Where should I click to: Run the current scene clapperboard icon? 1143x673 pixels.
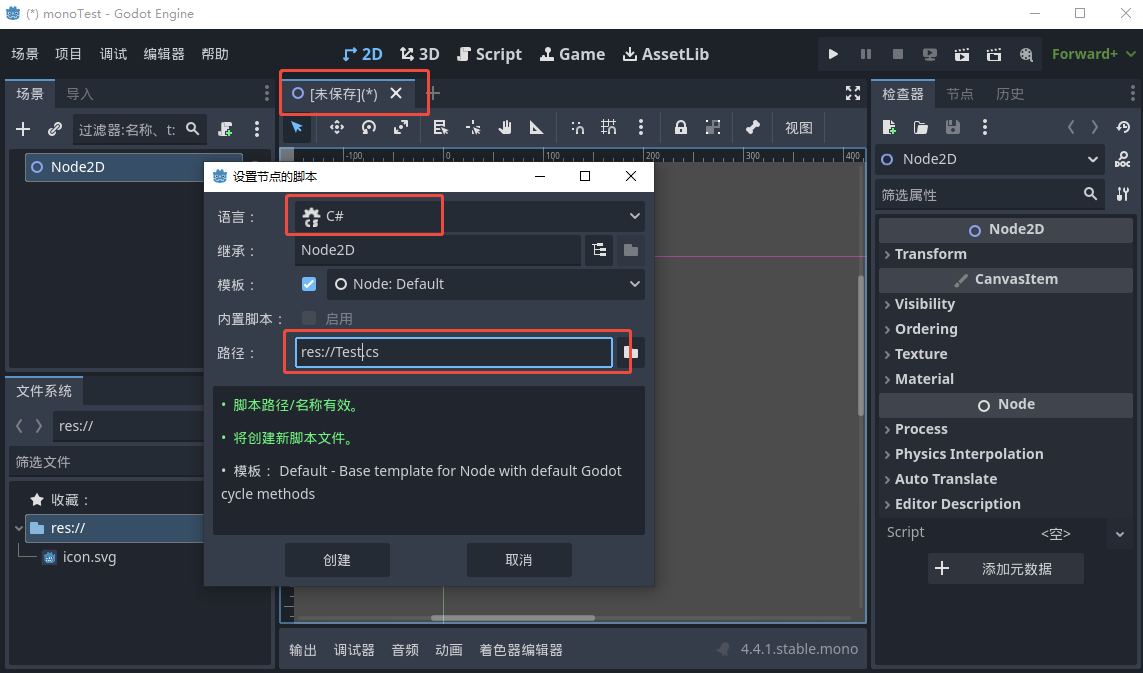962,54
